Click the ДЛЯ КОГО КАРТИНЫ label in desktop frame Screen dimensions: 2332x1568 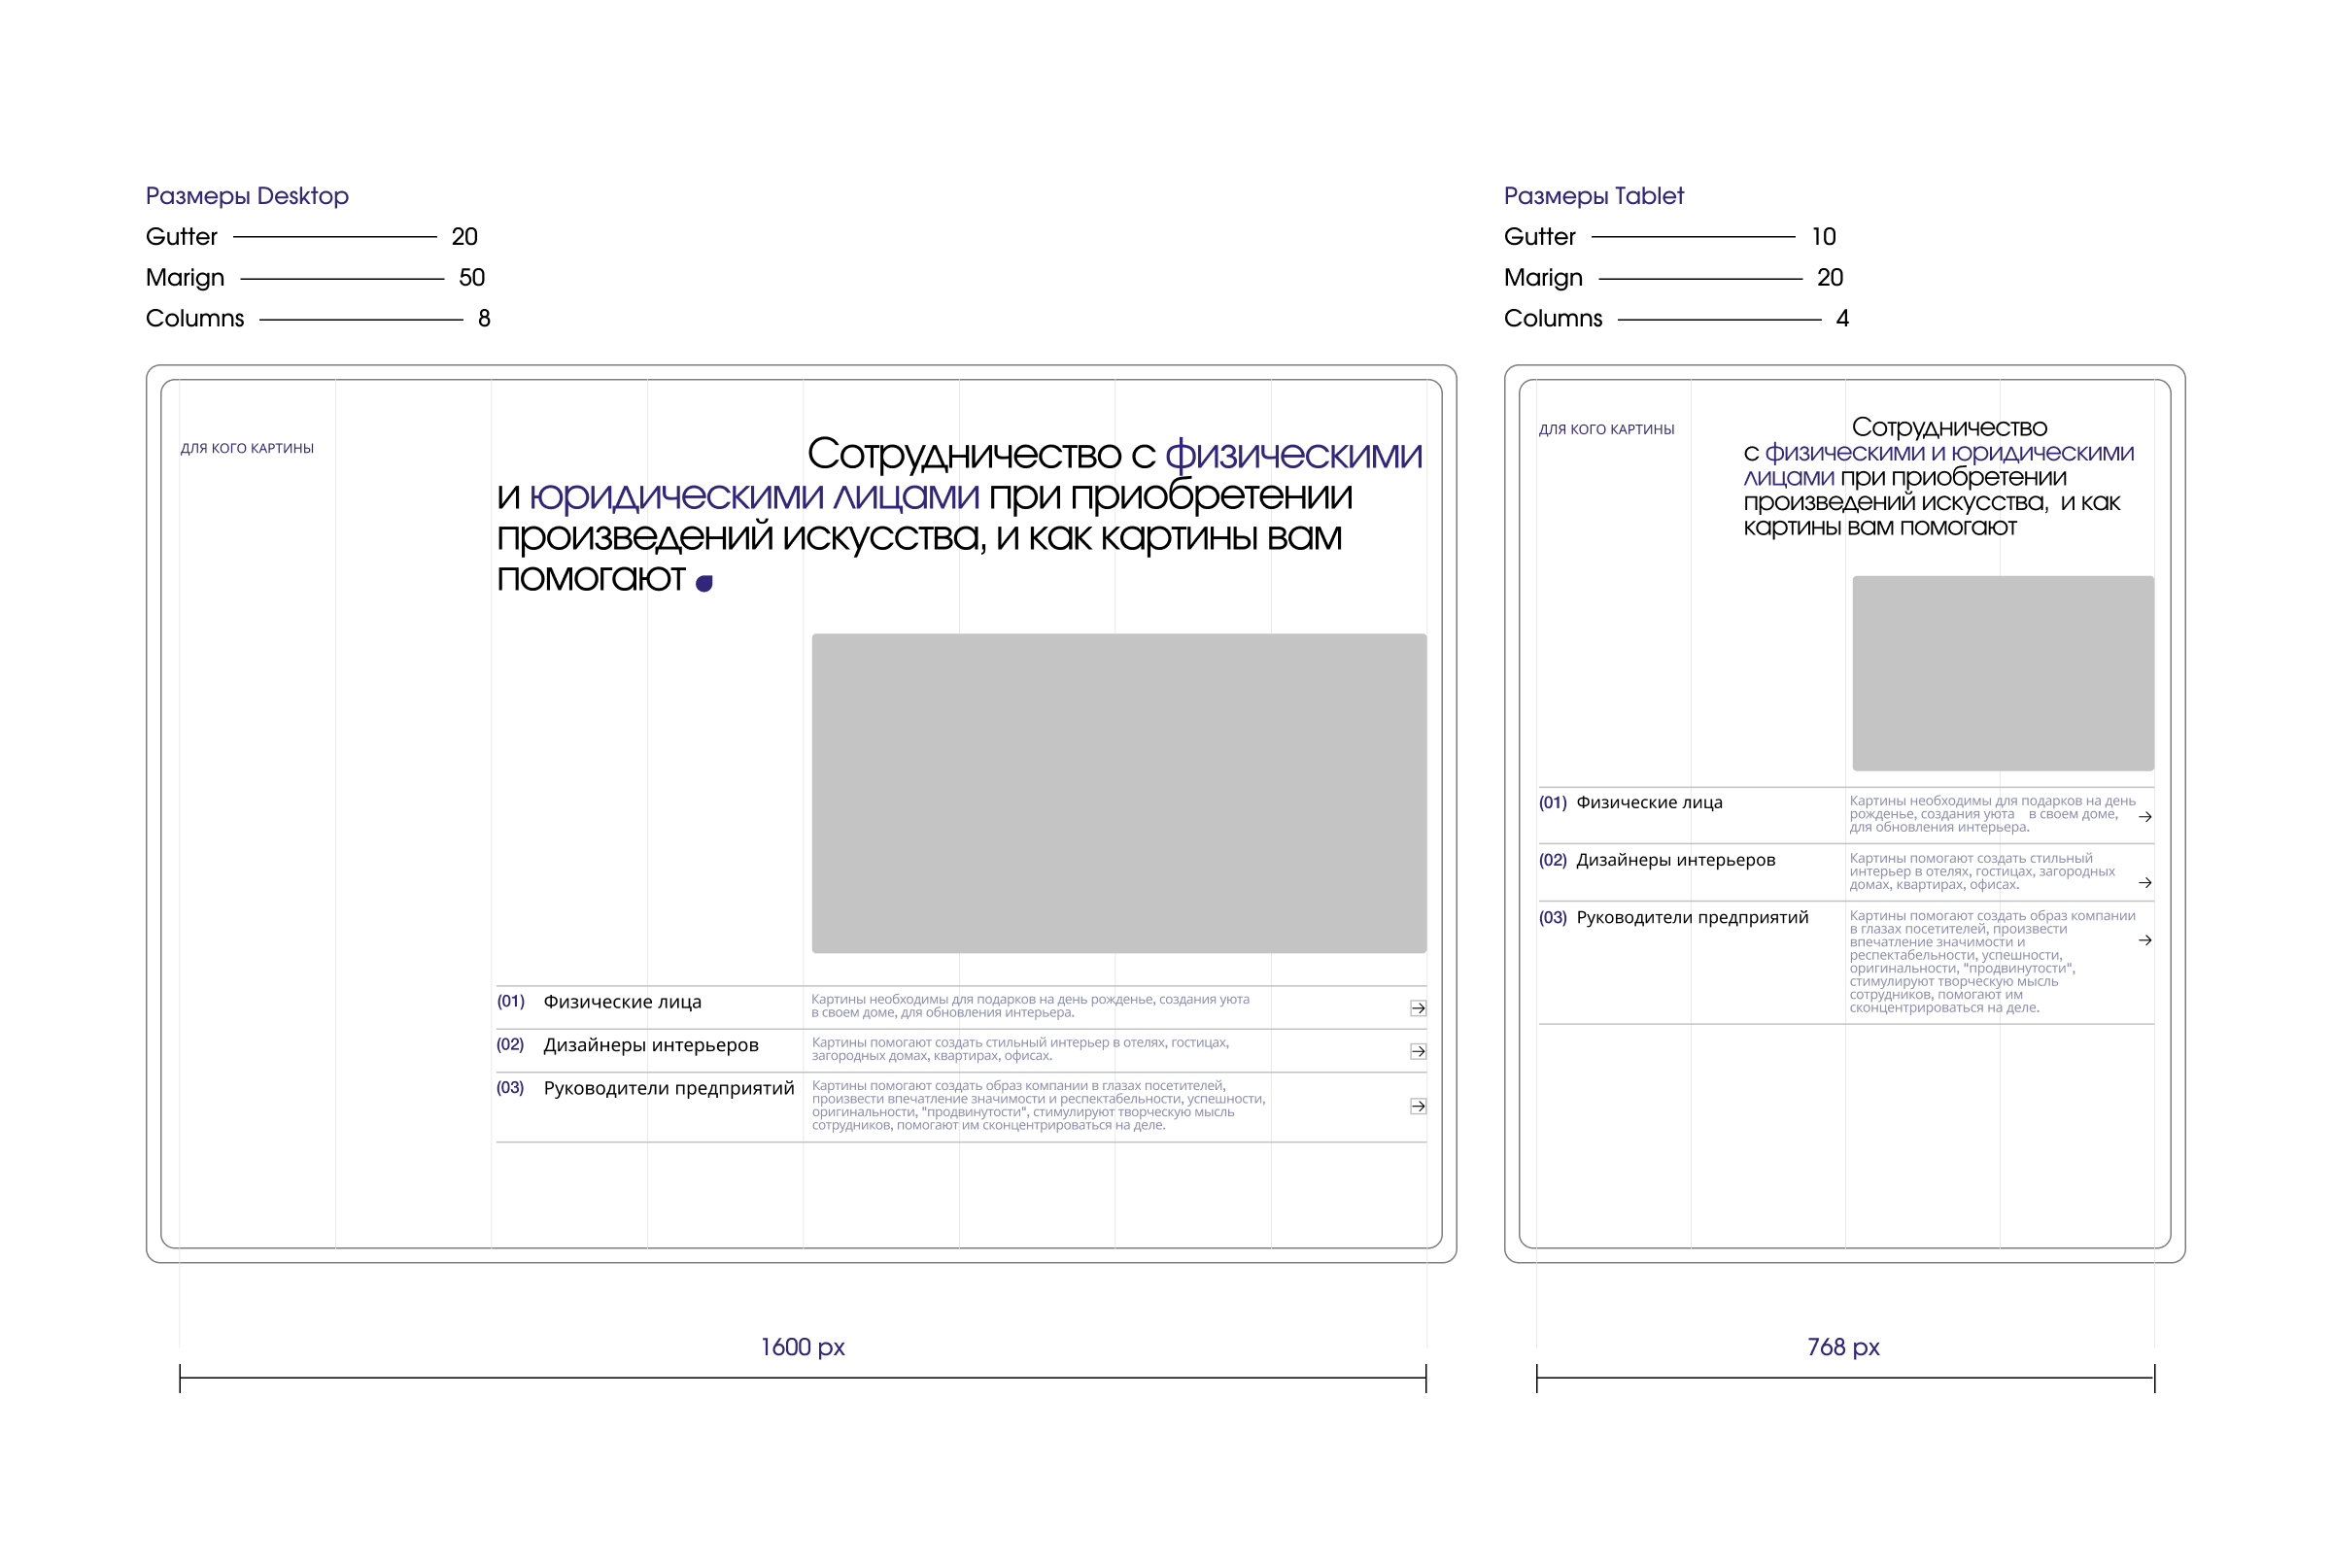(247, 448)
